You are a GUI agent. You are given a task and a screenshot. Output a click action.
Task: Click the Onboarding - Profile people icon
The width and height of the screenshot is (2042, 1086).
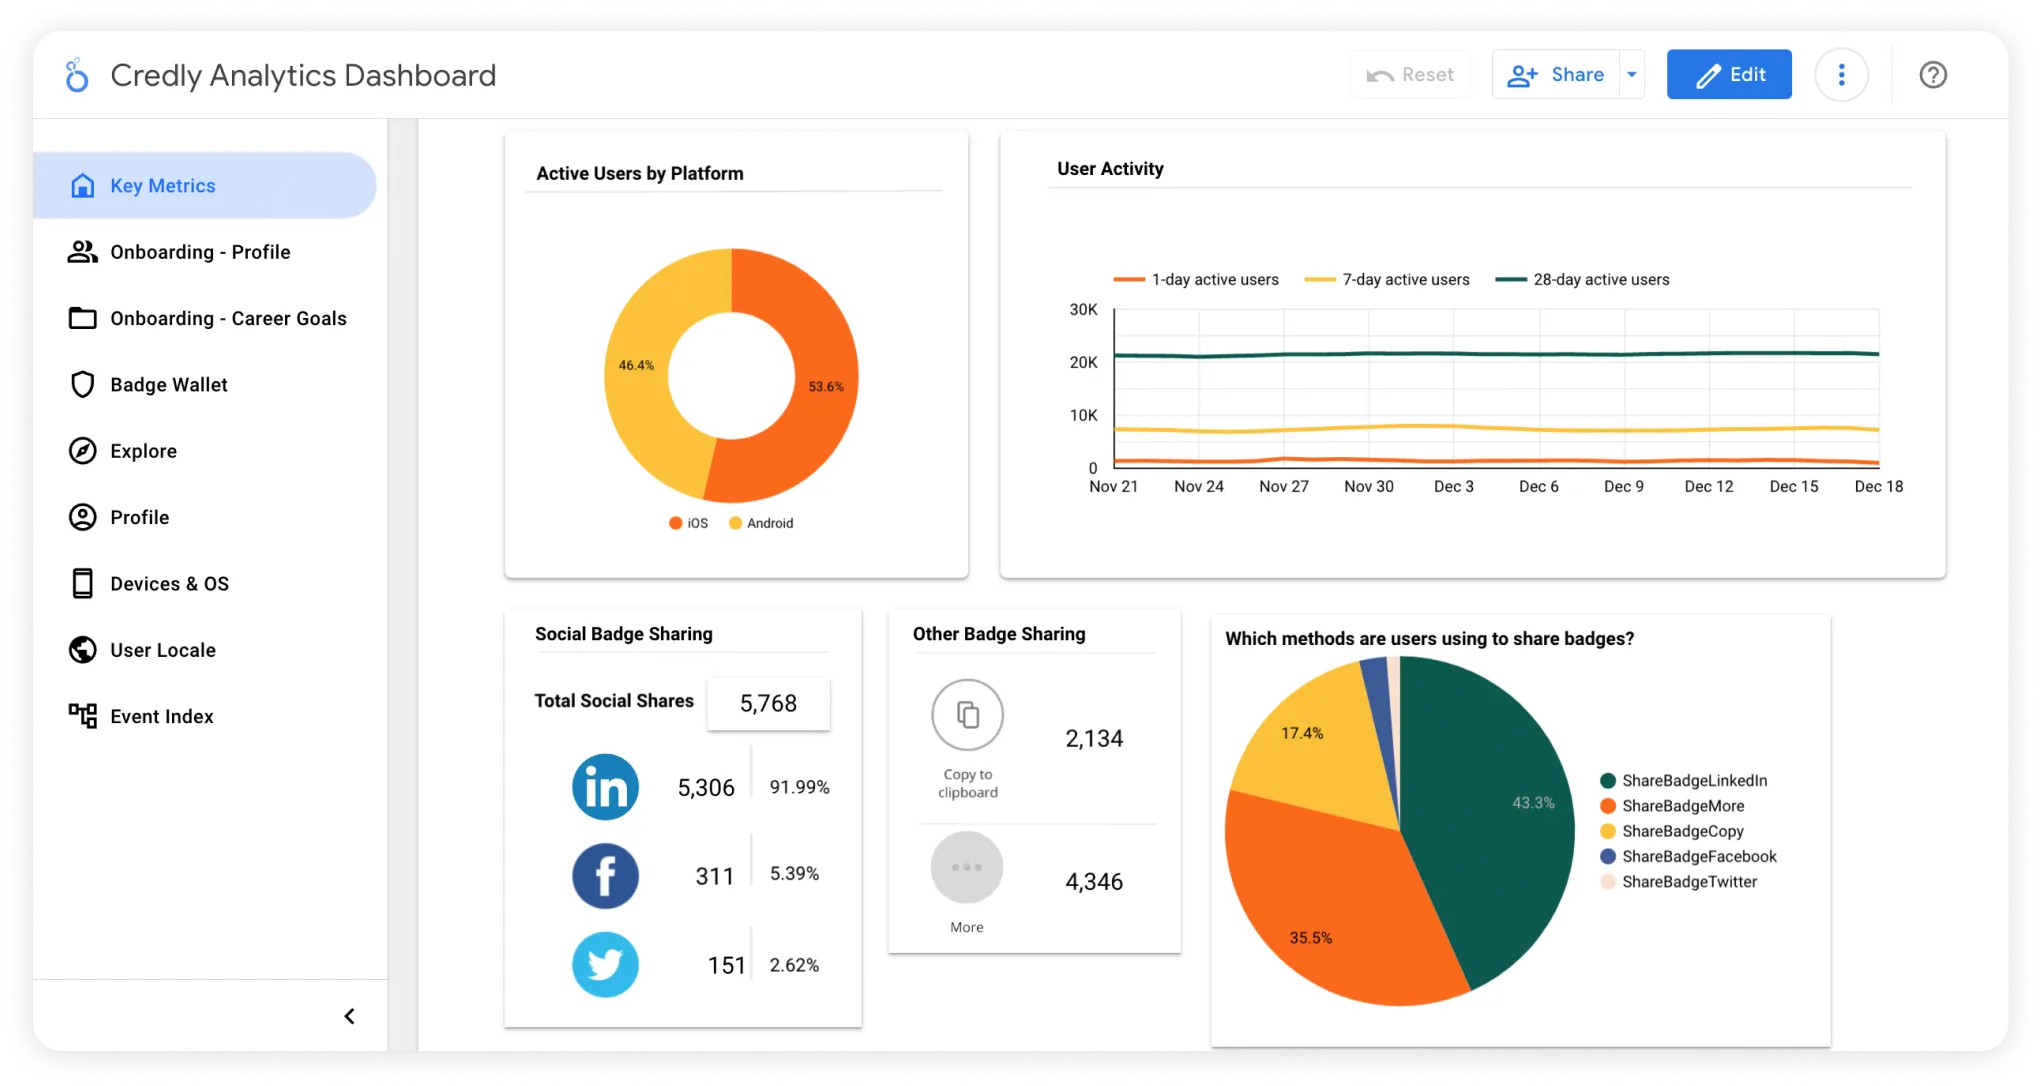point(82,252)
